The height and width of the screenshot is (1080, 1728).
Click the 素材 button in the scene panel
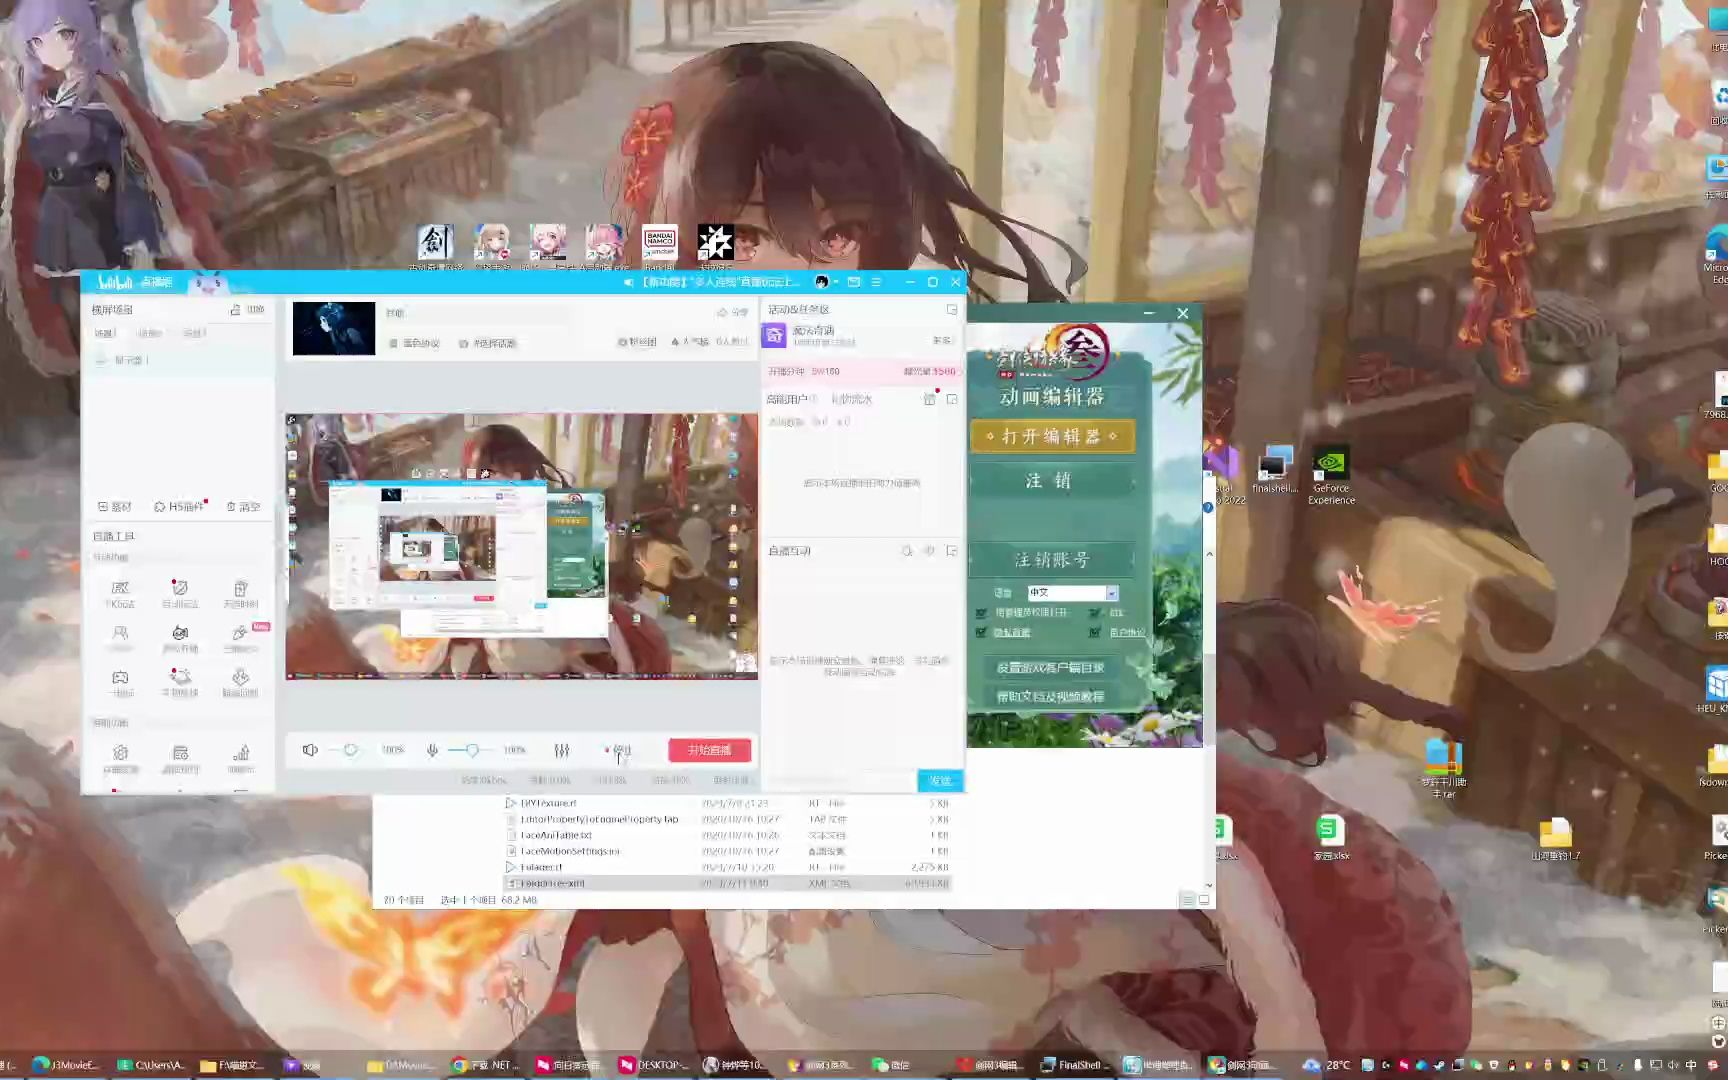(x=115, y=507)
